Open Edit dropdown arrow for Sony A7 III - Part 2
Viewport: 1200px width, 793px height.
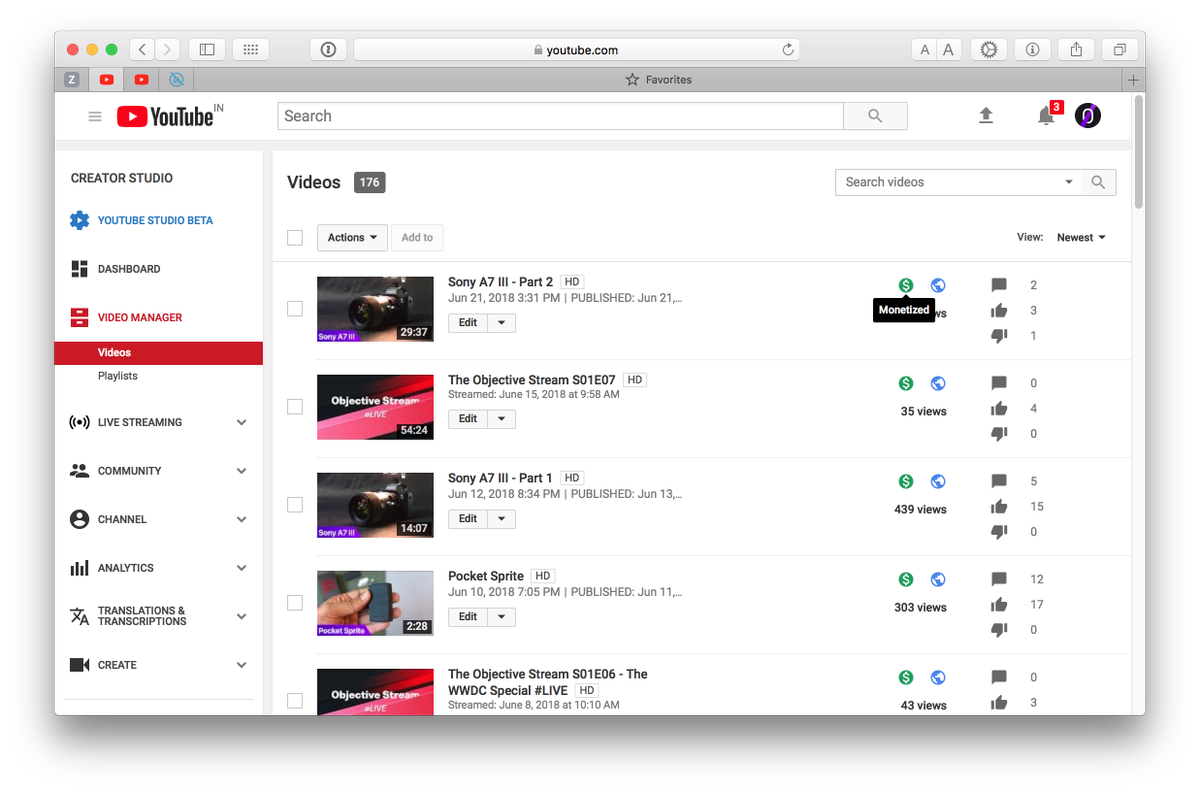coord(502,323)
